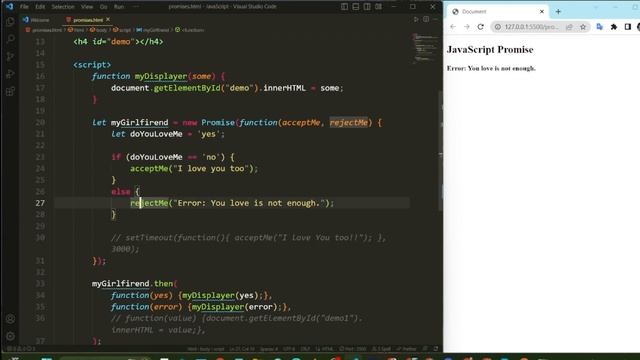Click the Run code icon in editor toolbar
This screenshot has width=640, height=360.
coord(416,19)
